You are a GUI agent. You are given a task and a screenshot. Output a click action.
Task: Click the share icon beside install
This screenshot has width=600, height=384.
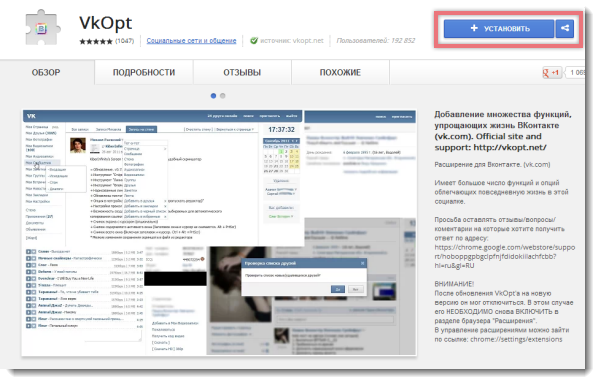[x=565, y=28]
